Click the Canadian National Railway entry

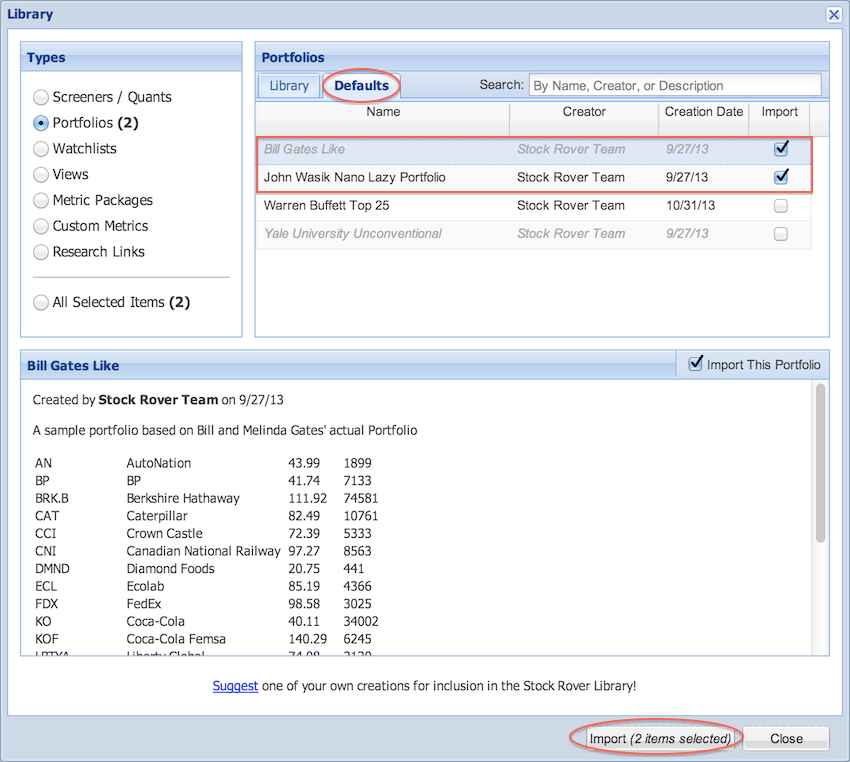(203, 551)
